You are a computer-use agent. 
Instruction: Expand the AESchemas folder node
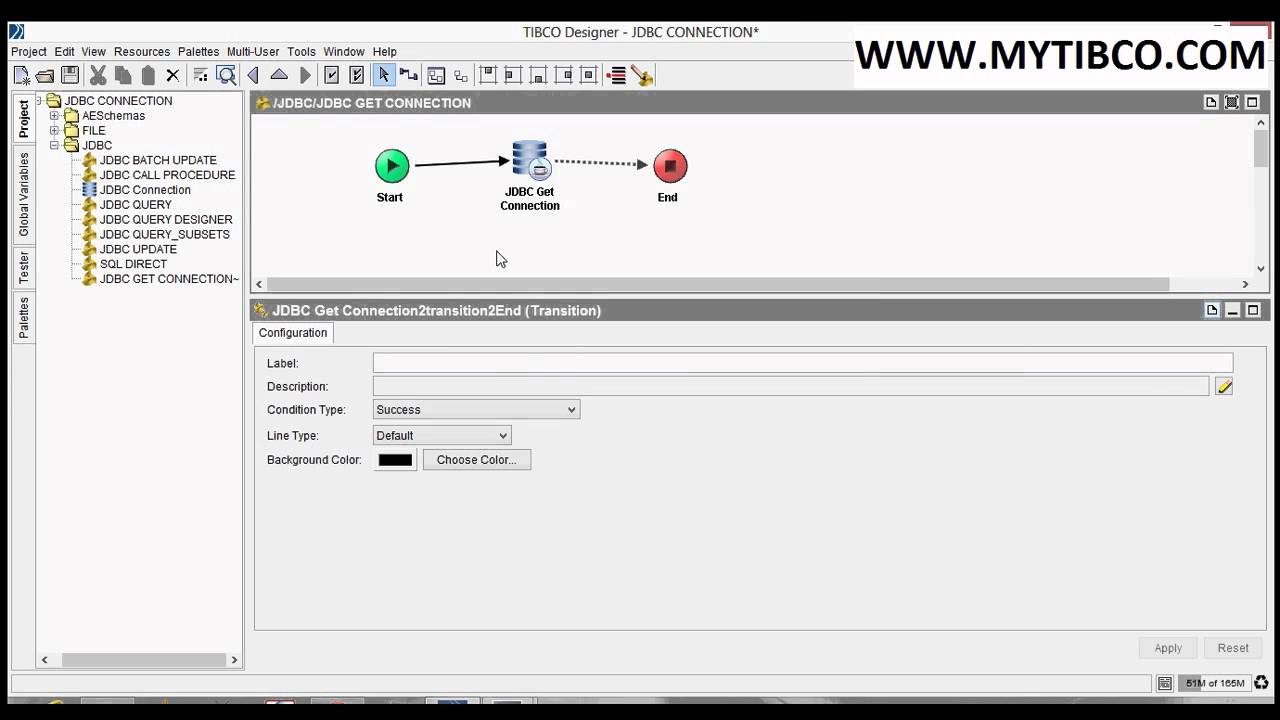54,116
